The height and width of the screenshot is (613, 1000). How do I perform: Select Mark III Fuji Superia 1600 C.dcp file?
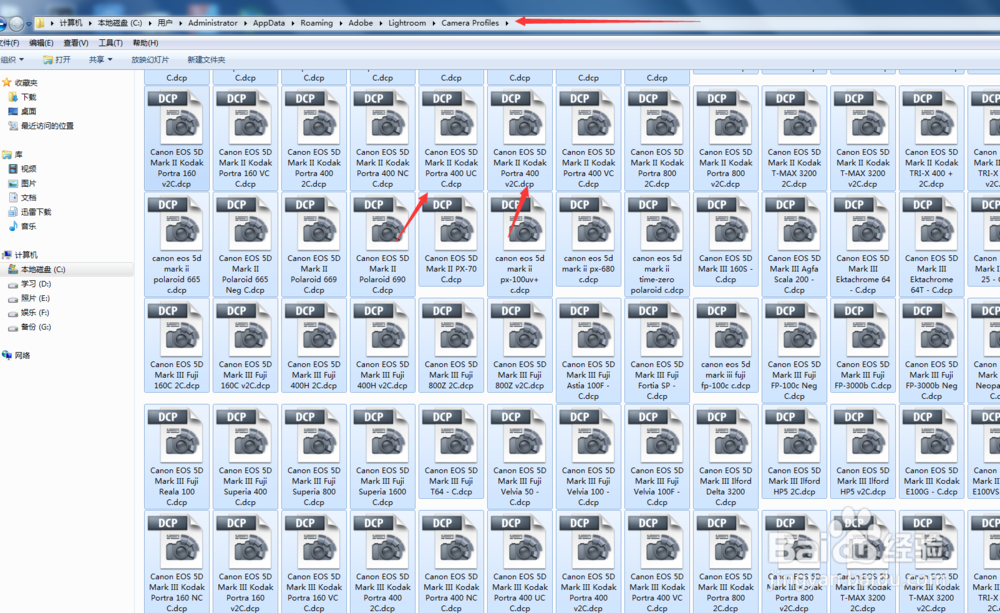[383, 456]
